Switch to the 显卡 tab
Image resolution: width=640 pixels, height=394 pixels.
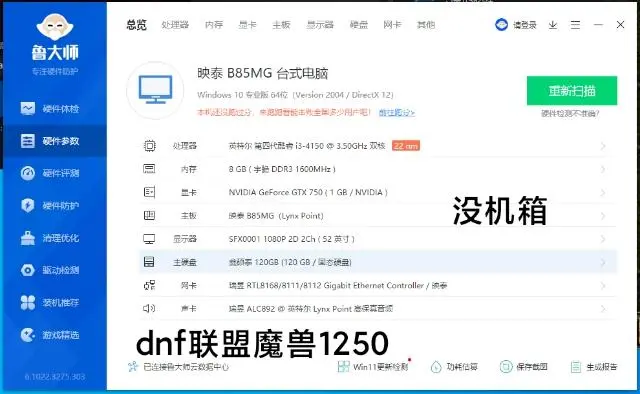point(247,25)
